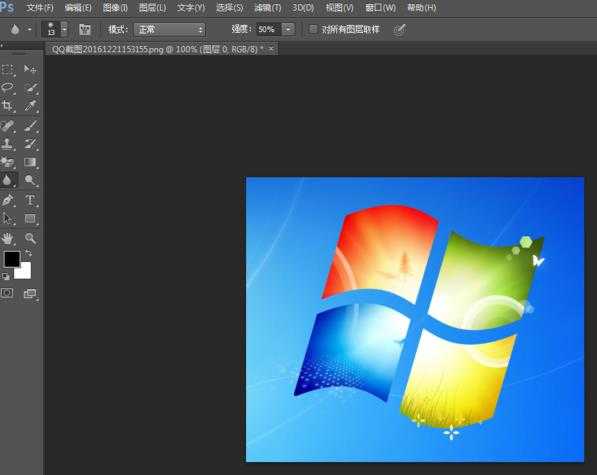Select the History Brush tool

pos(30,143)
